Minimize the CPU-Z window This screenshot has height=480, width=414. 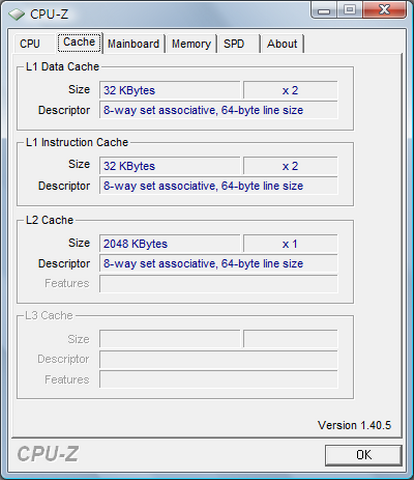point(323,10)
